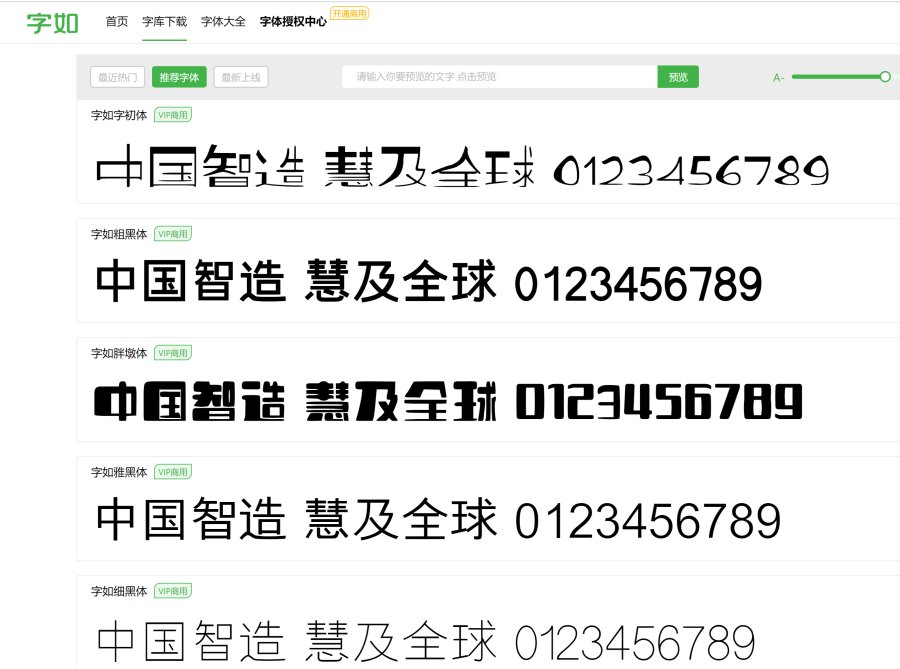Select the 推荐字体 filter
The width and height of the screenshot is (900, 669).
pos(182,76)
